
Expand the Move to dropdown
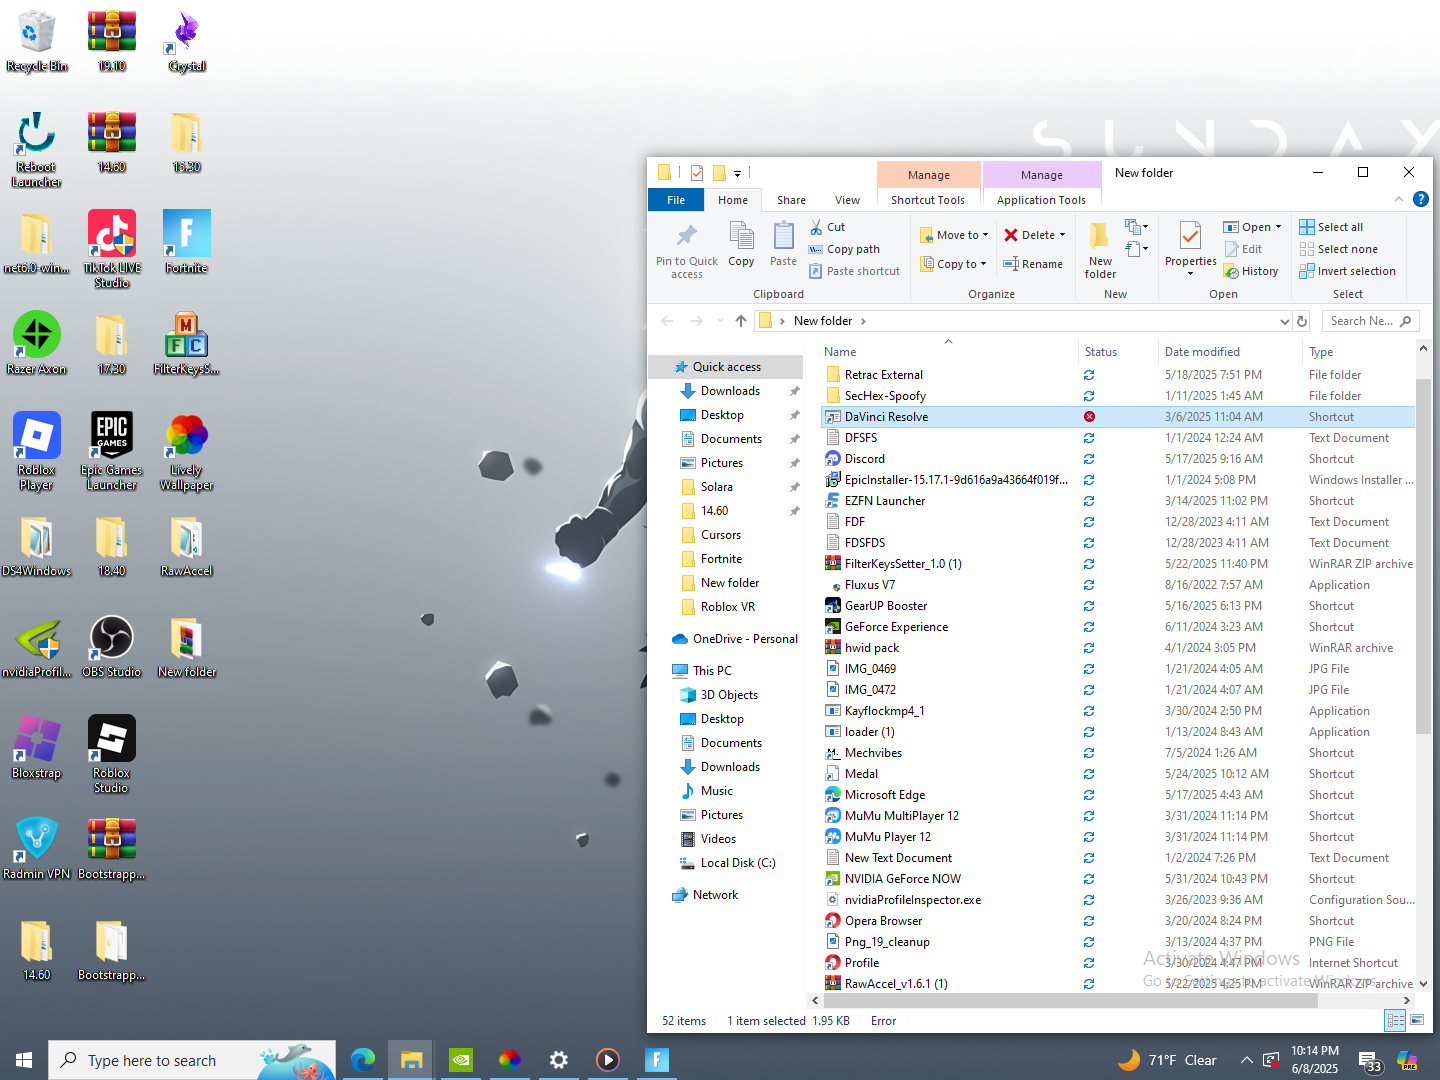986,235
